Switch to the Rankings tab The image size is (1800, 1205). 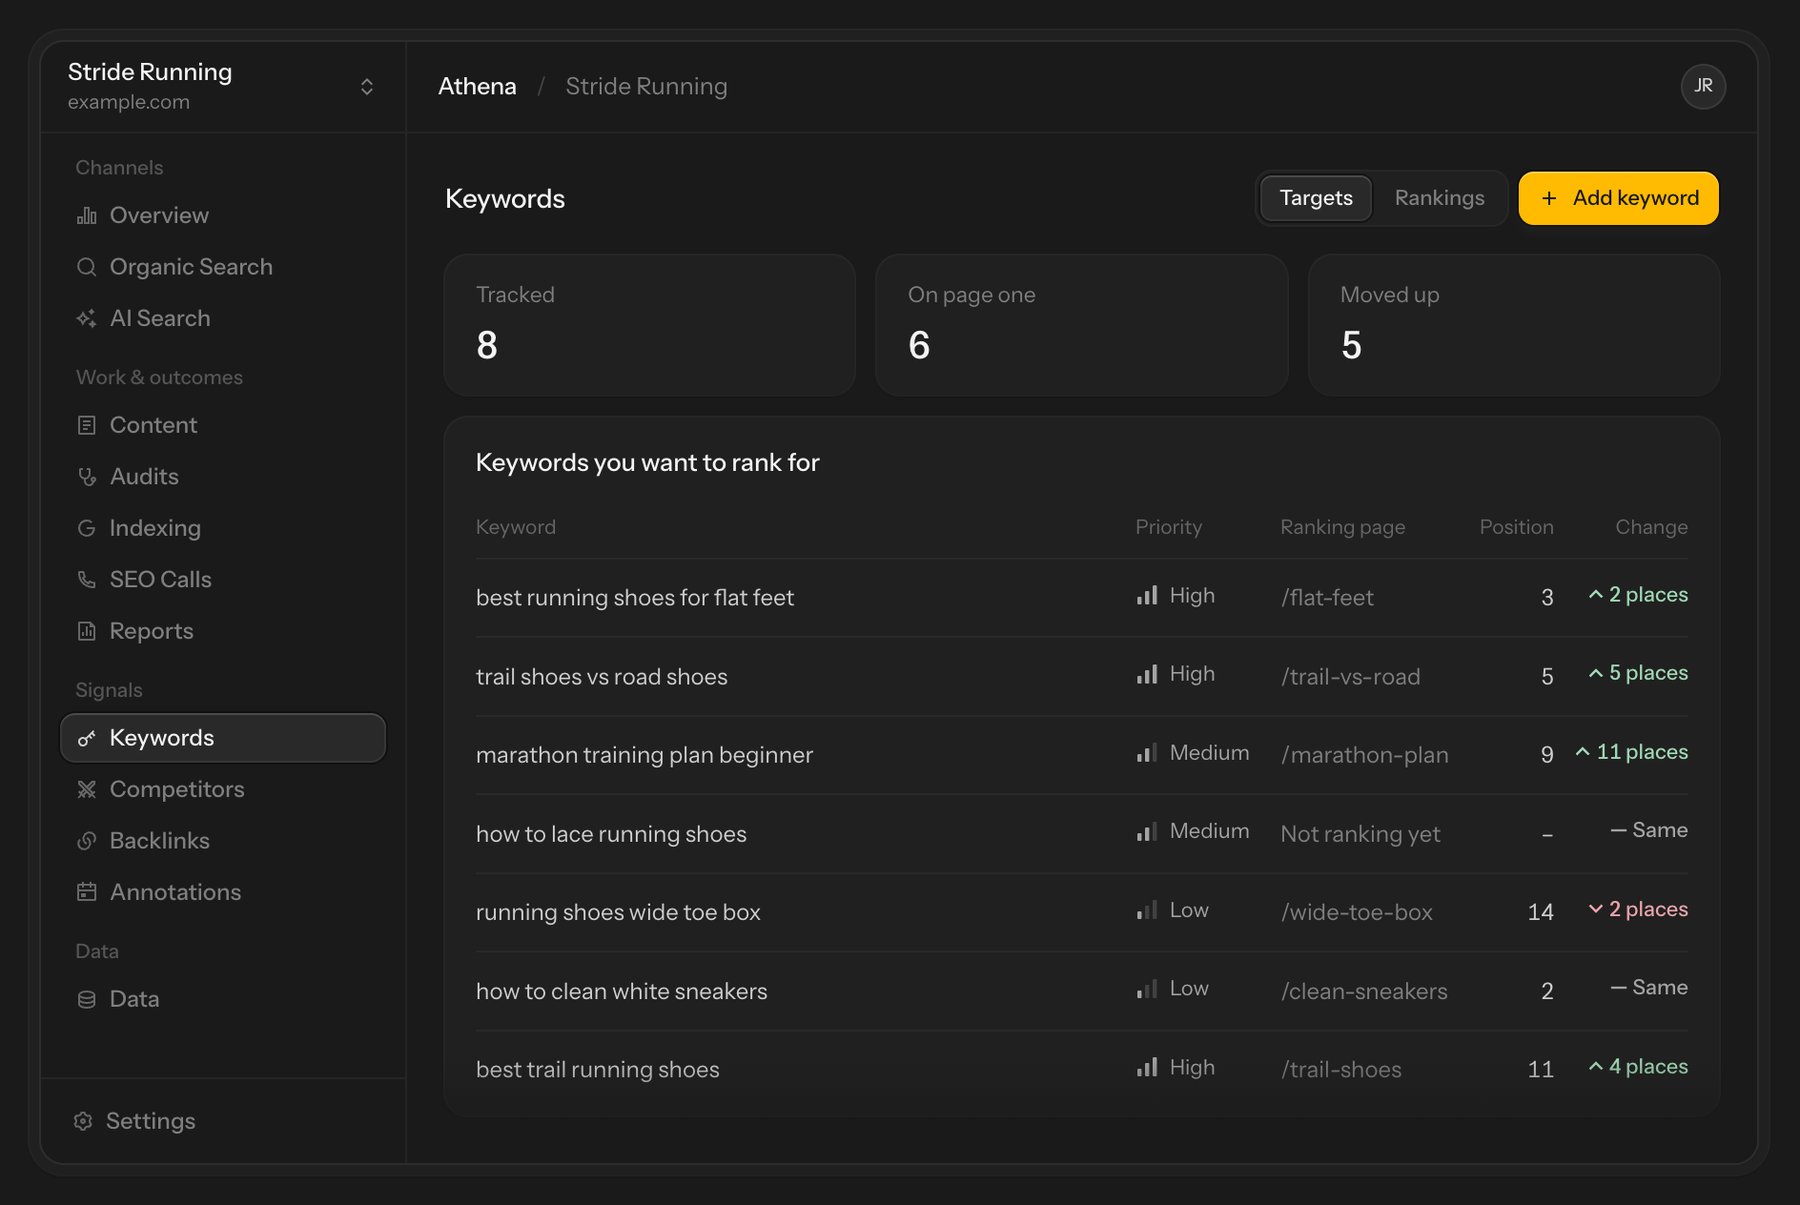(x=1439, y=198)
